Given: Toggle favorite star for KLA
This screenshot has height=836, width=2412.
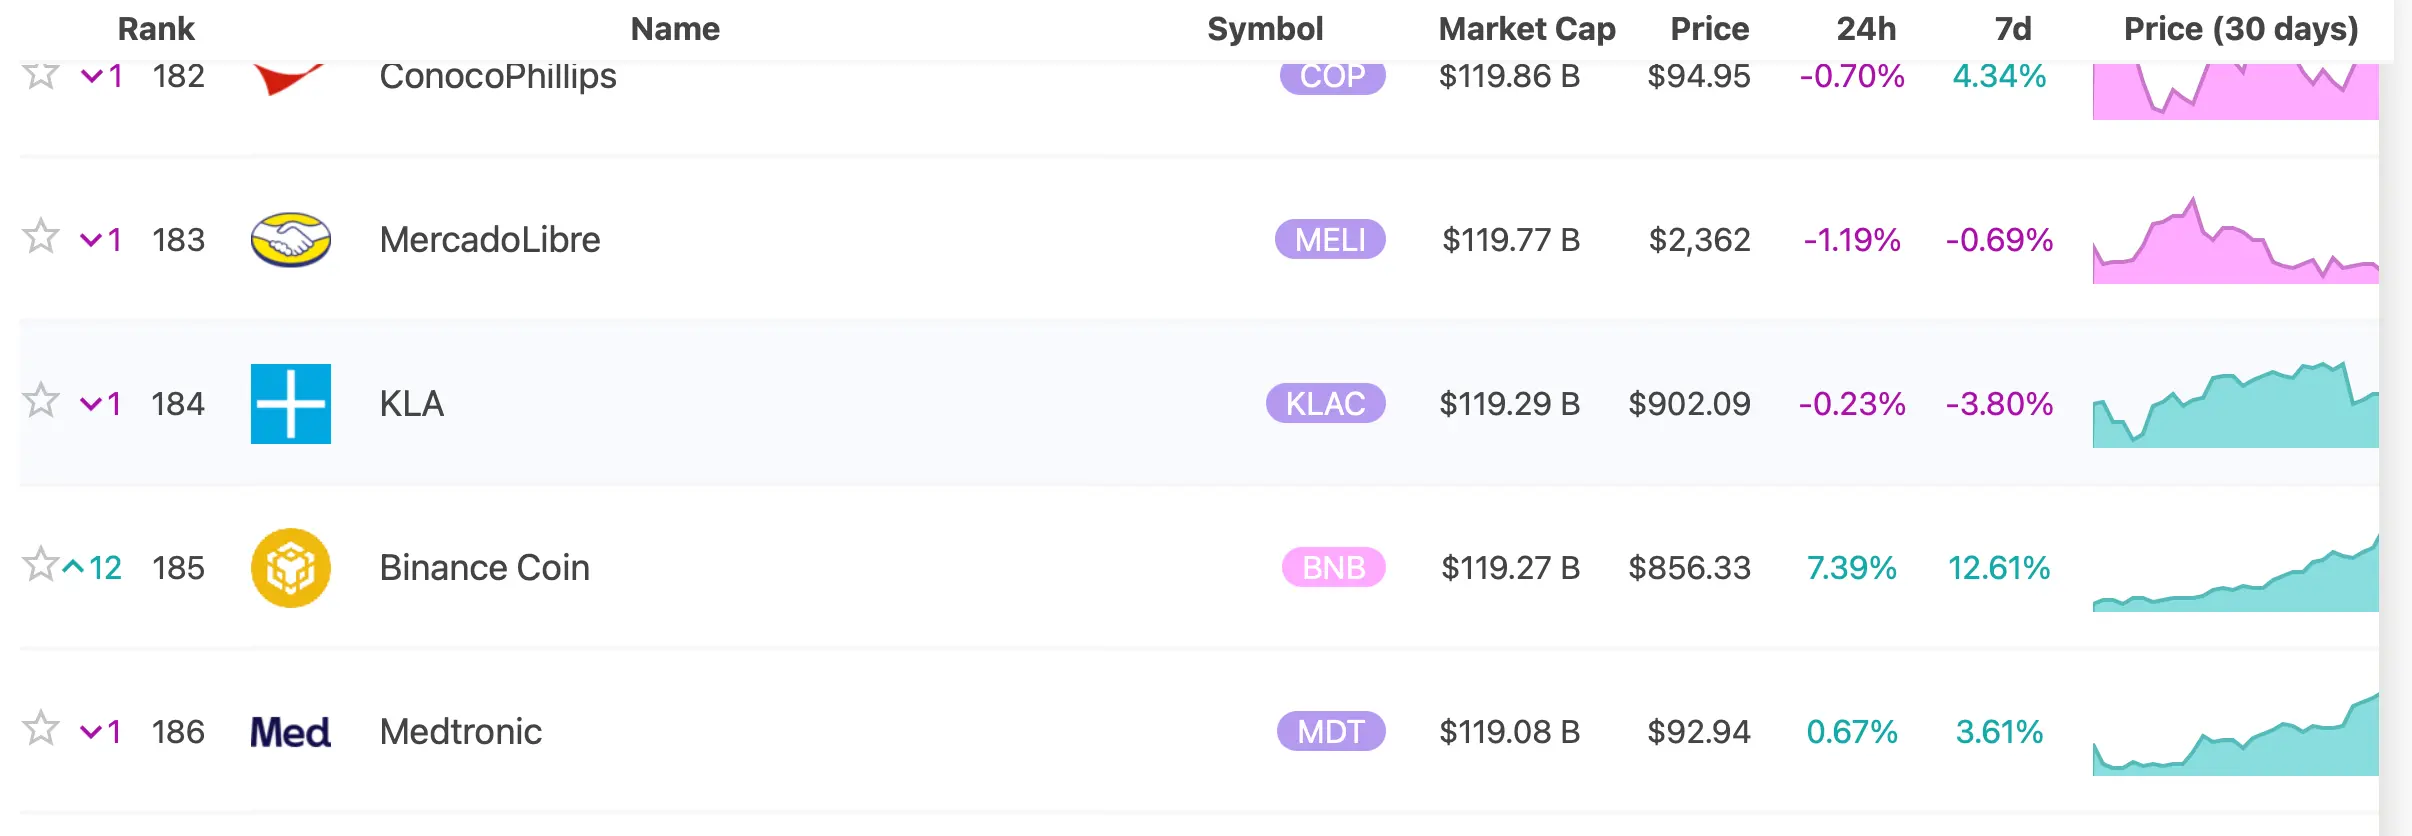Looking at the screenshot, I should [40, 401].
